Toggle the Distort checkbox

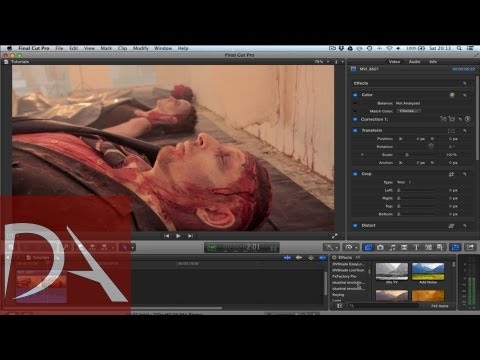click(x=355, y=226)
